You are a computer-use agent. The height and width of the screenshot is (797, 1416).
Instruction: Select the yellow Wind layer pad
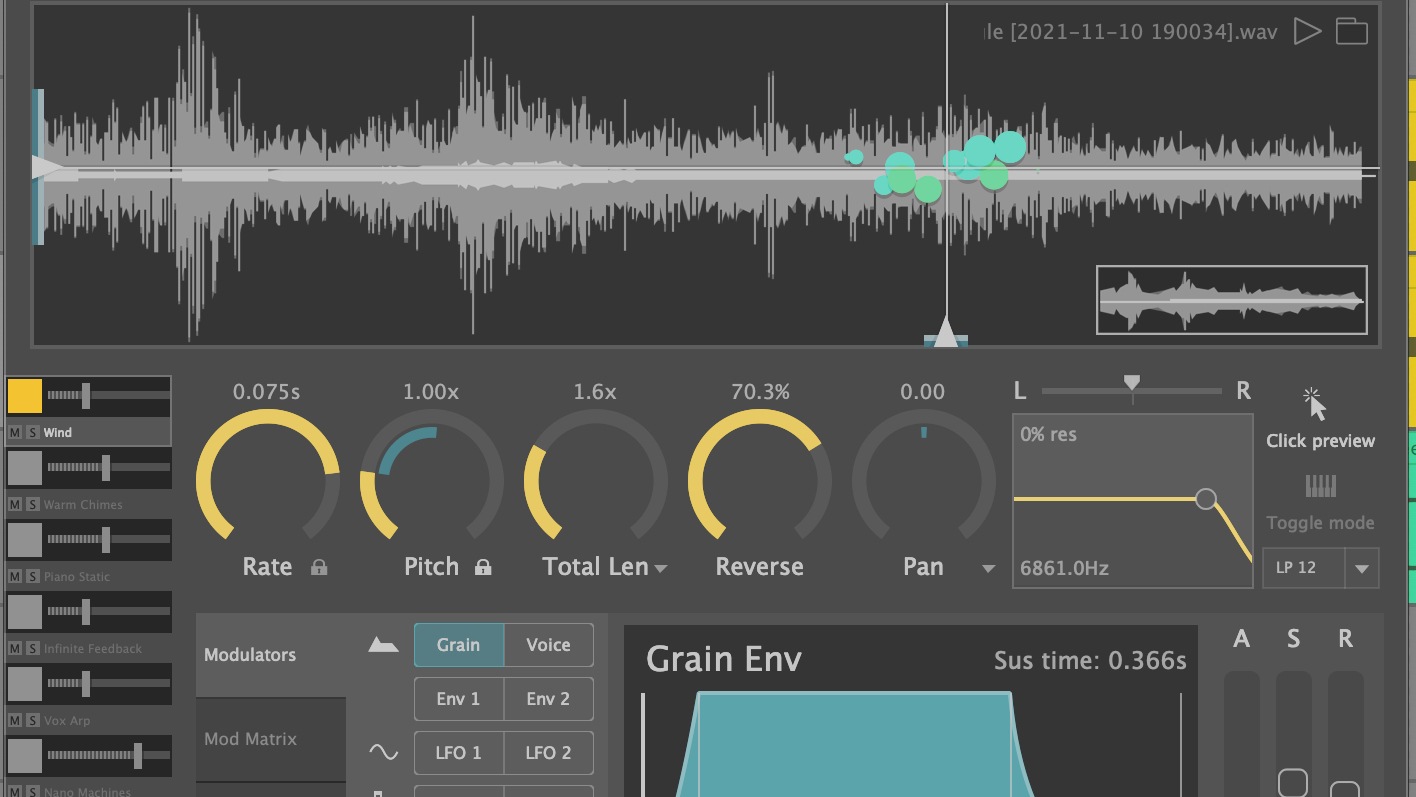25,396
